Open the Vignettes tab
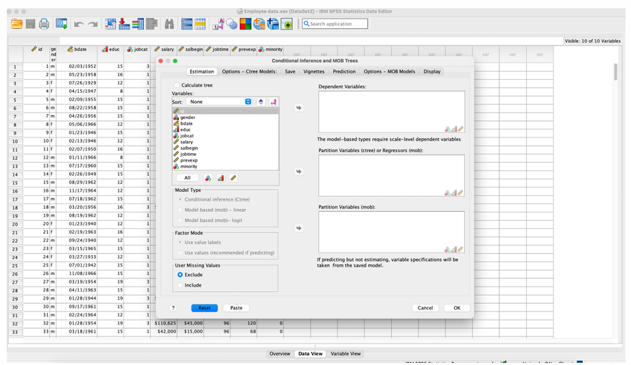This screenshot has height=365, width=631. click(x=313, y=71)
